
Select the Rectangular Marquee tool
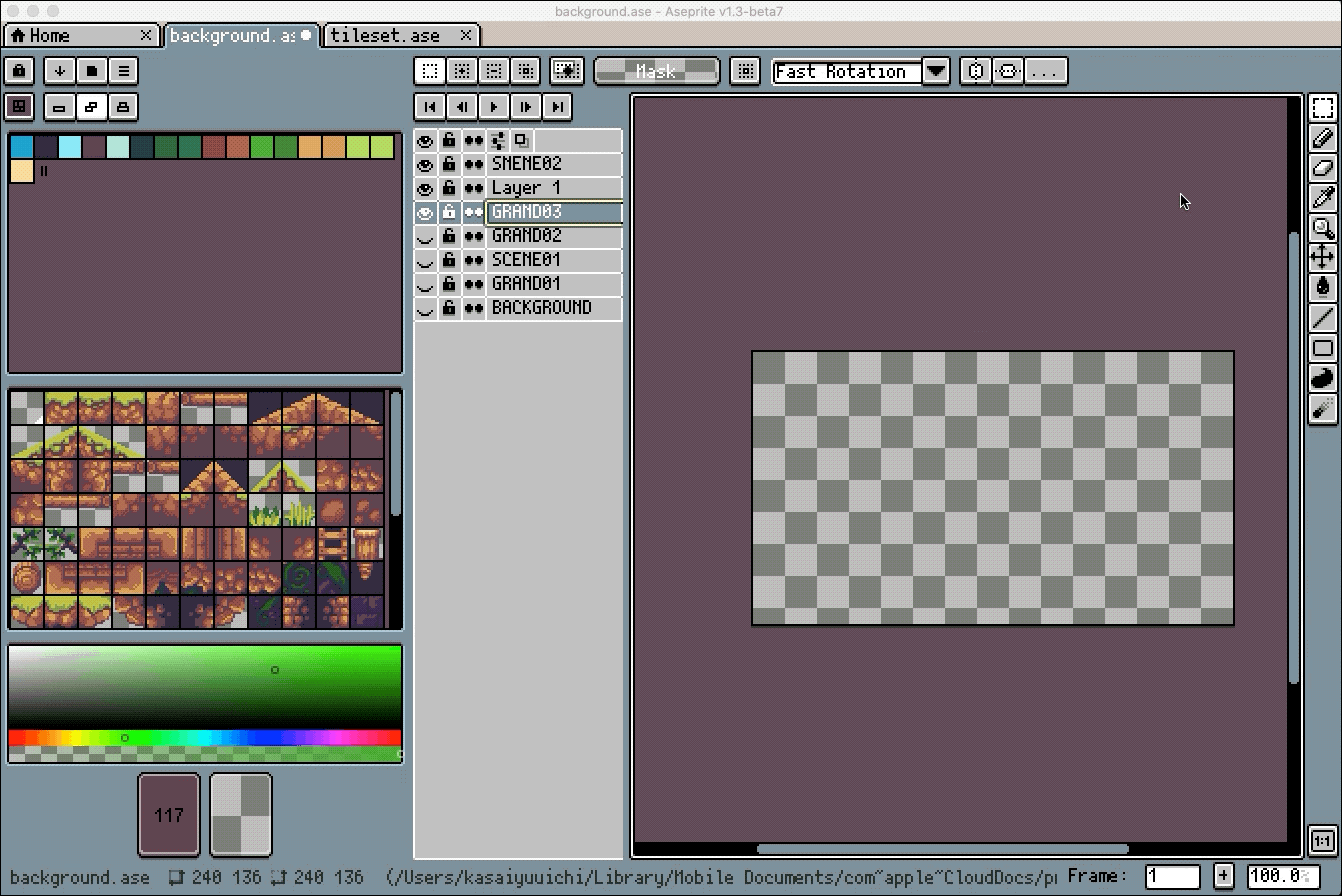coord(1323,108)
